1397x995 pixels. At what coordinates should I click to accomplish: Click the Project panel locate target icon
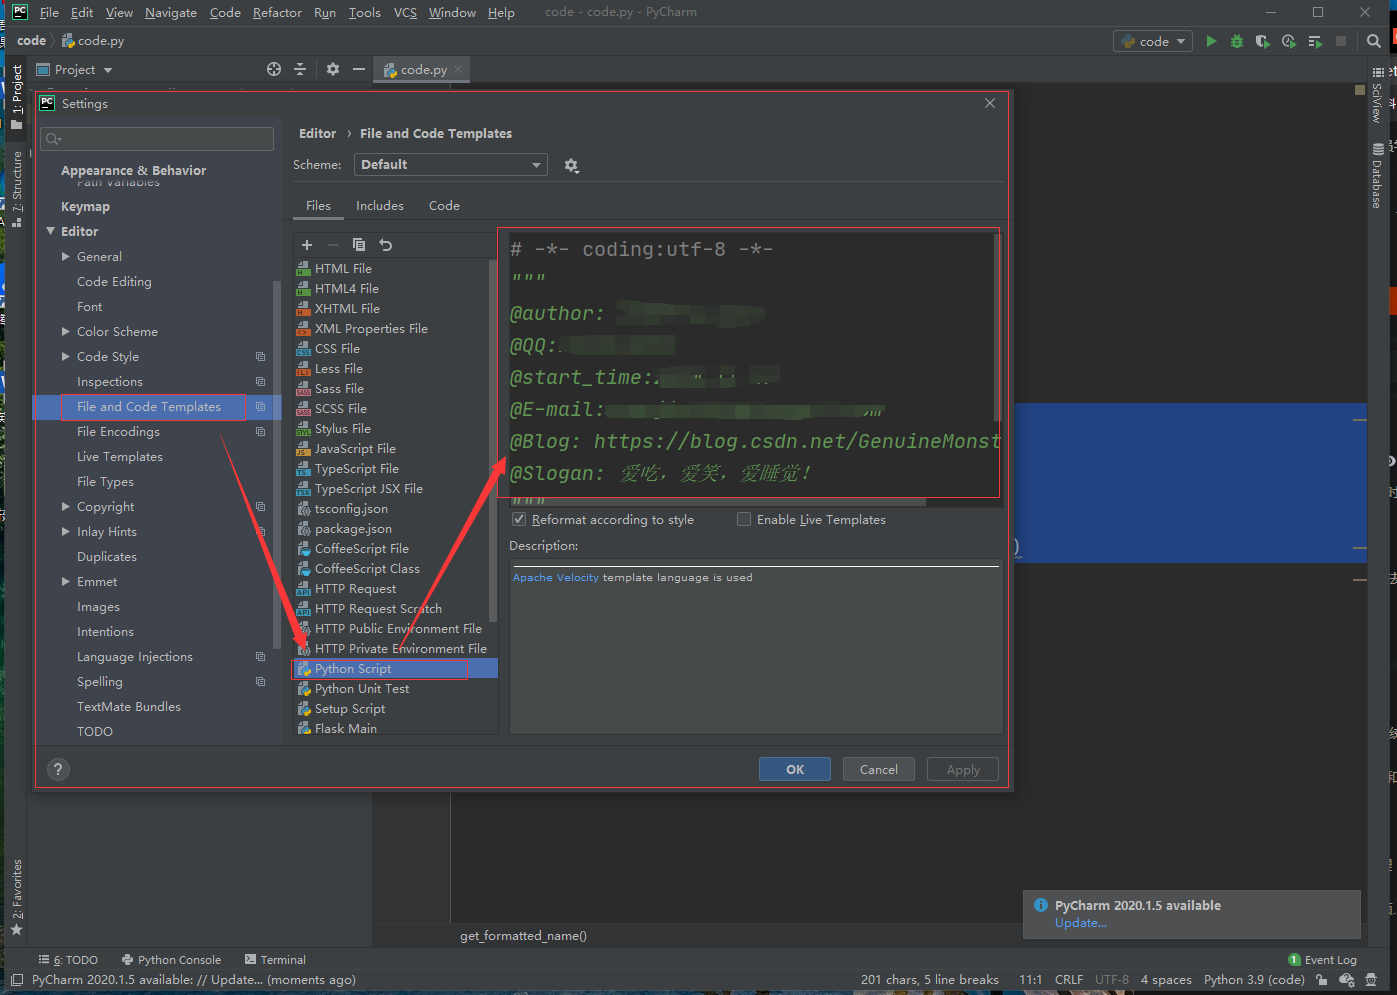tap(274, 69)
